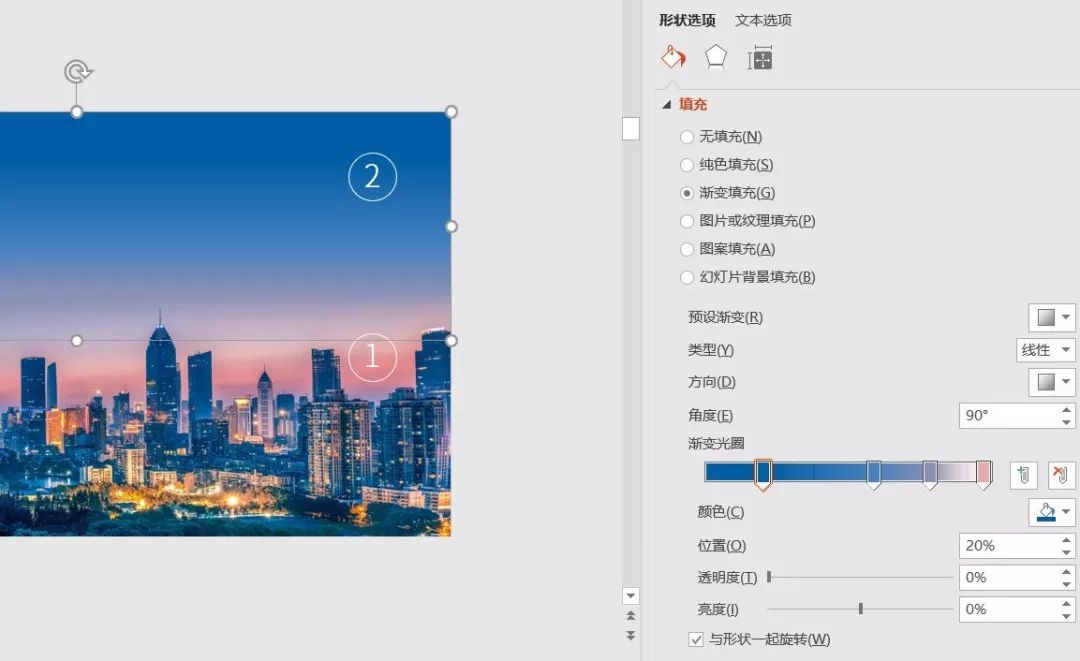Increase the 亮度 value with up arrow
The image size is (1080, 661).
pyautogui.click(x=1066, y=603)
